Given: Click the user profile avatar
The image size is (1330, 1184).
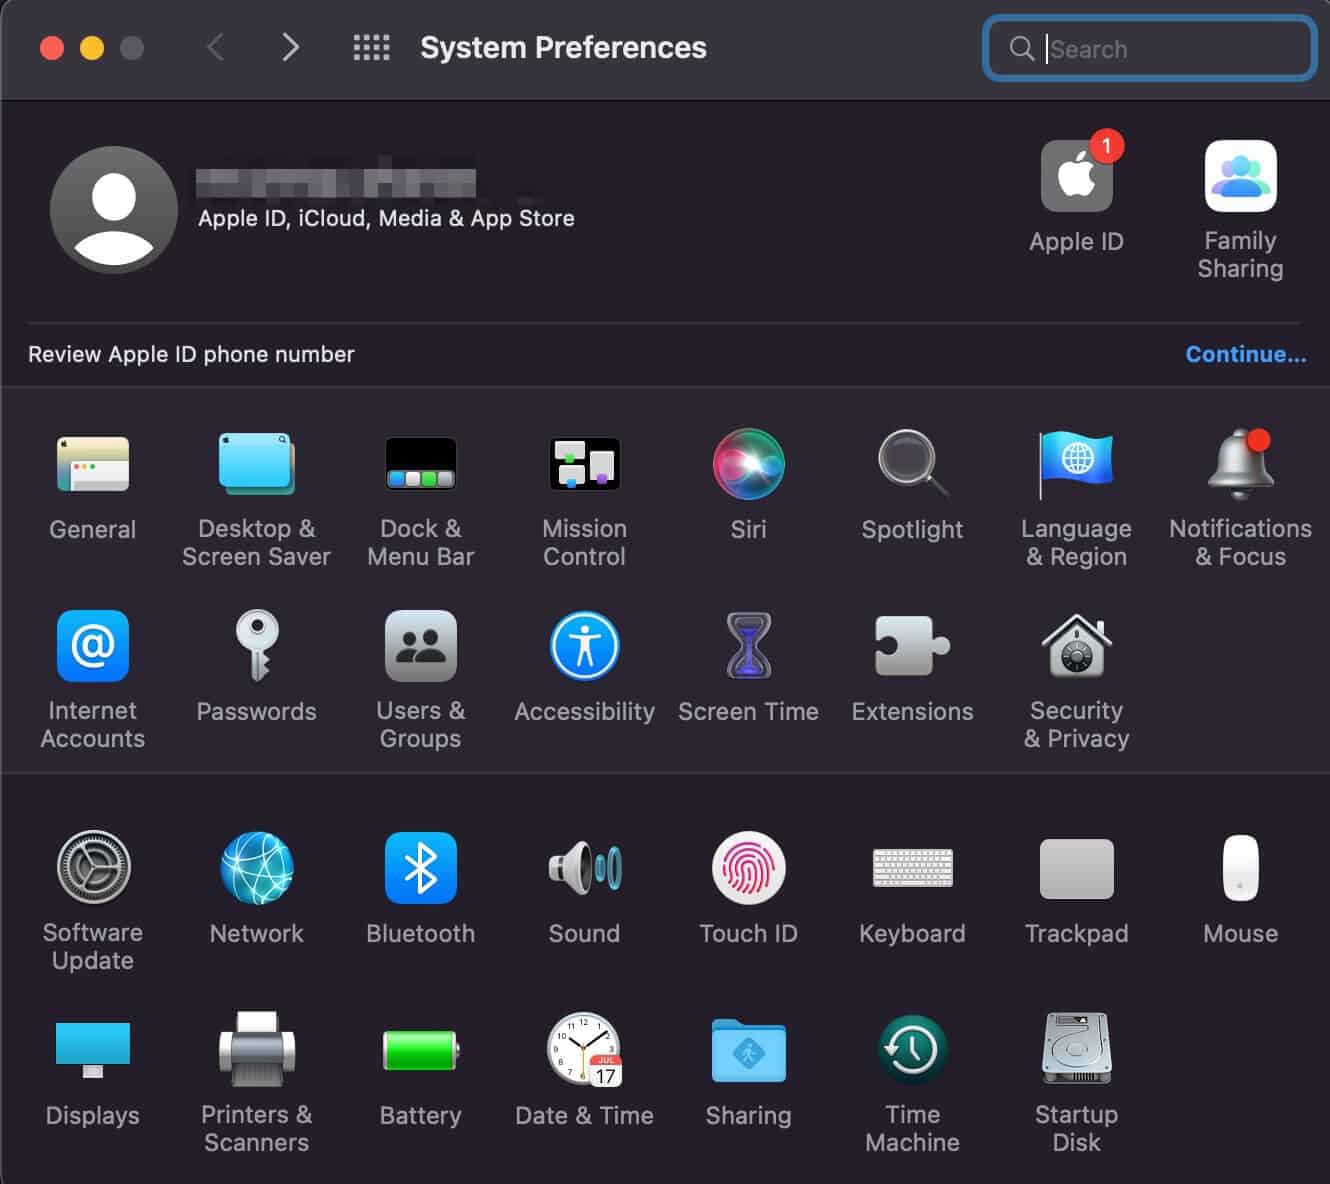Looking at the screenshot, I should point(114,210).
